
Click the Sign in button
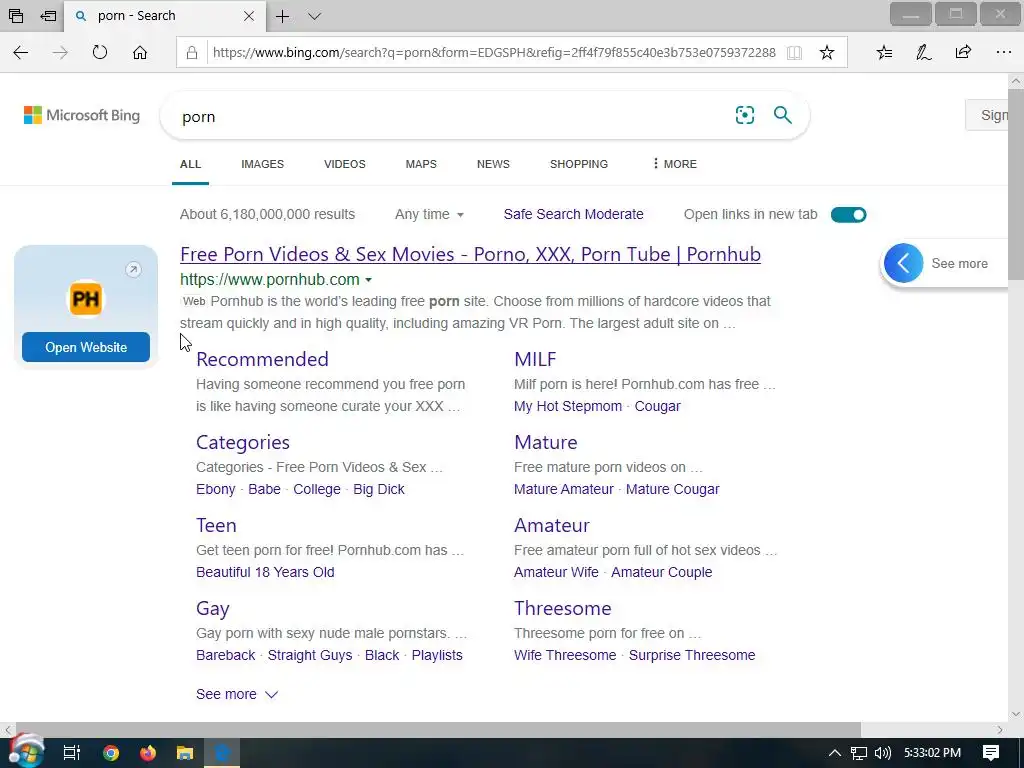click(x=987, y=116)
